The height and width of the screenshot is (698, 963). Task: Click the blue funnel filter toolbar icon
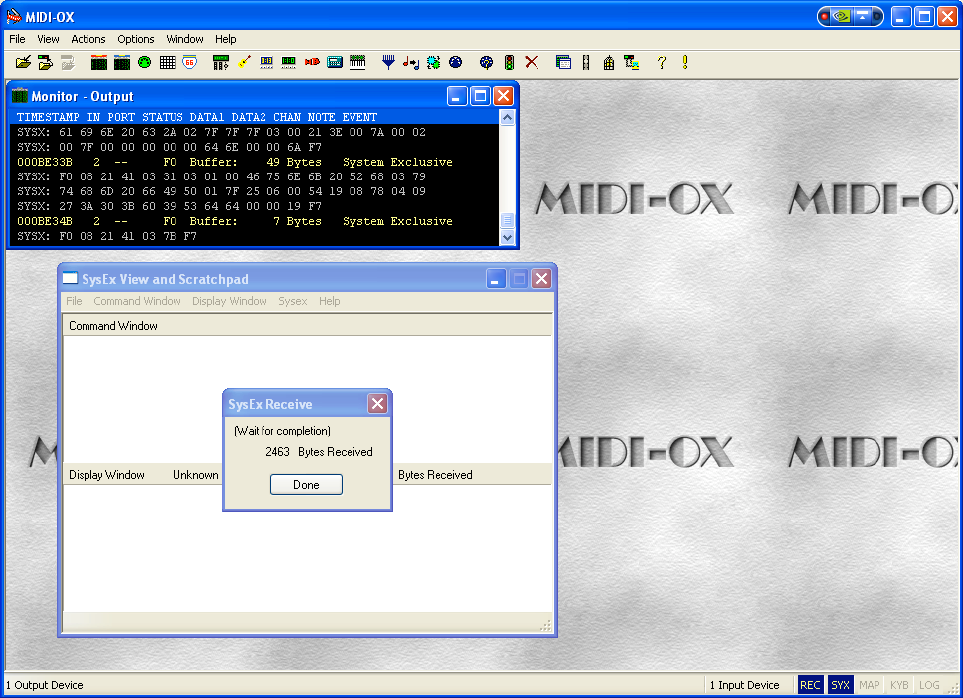pos(388,63)
